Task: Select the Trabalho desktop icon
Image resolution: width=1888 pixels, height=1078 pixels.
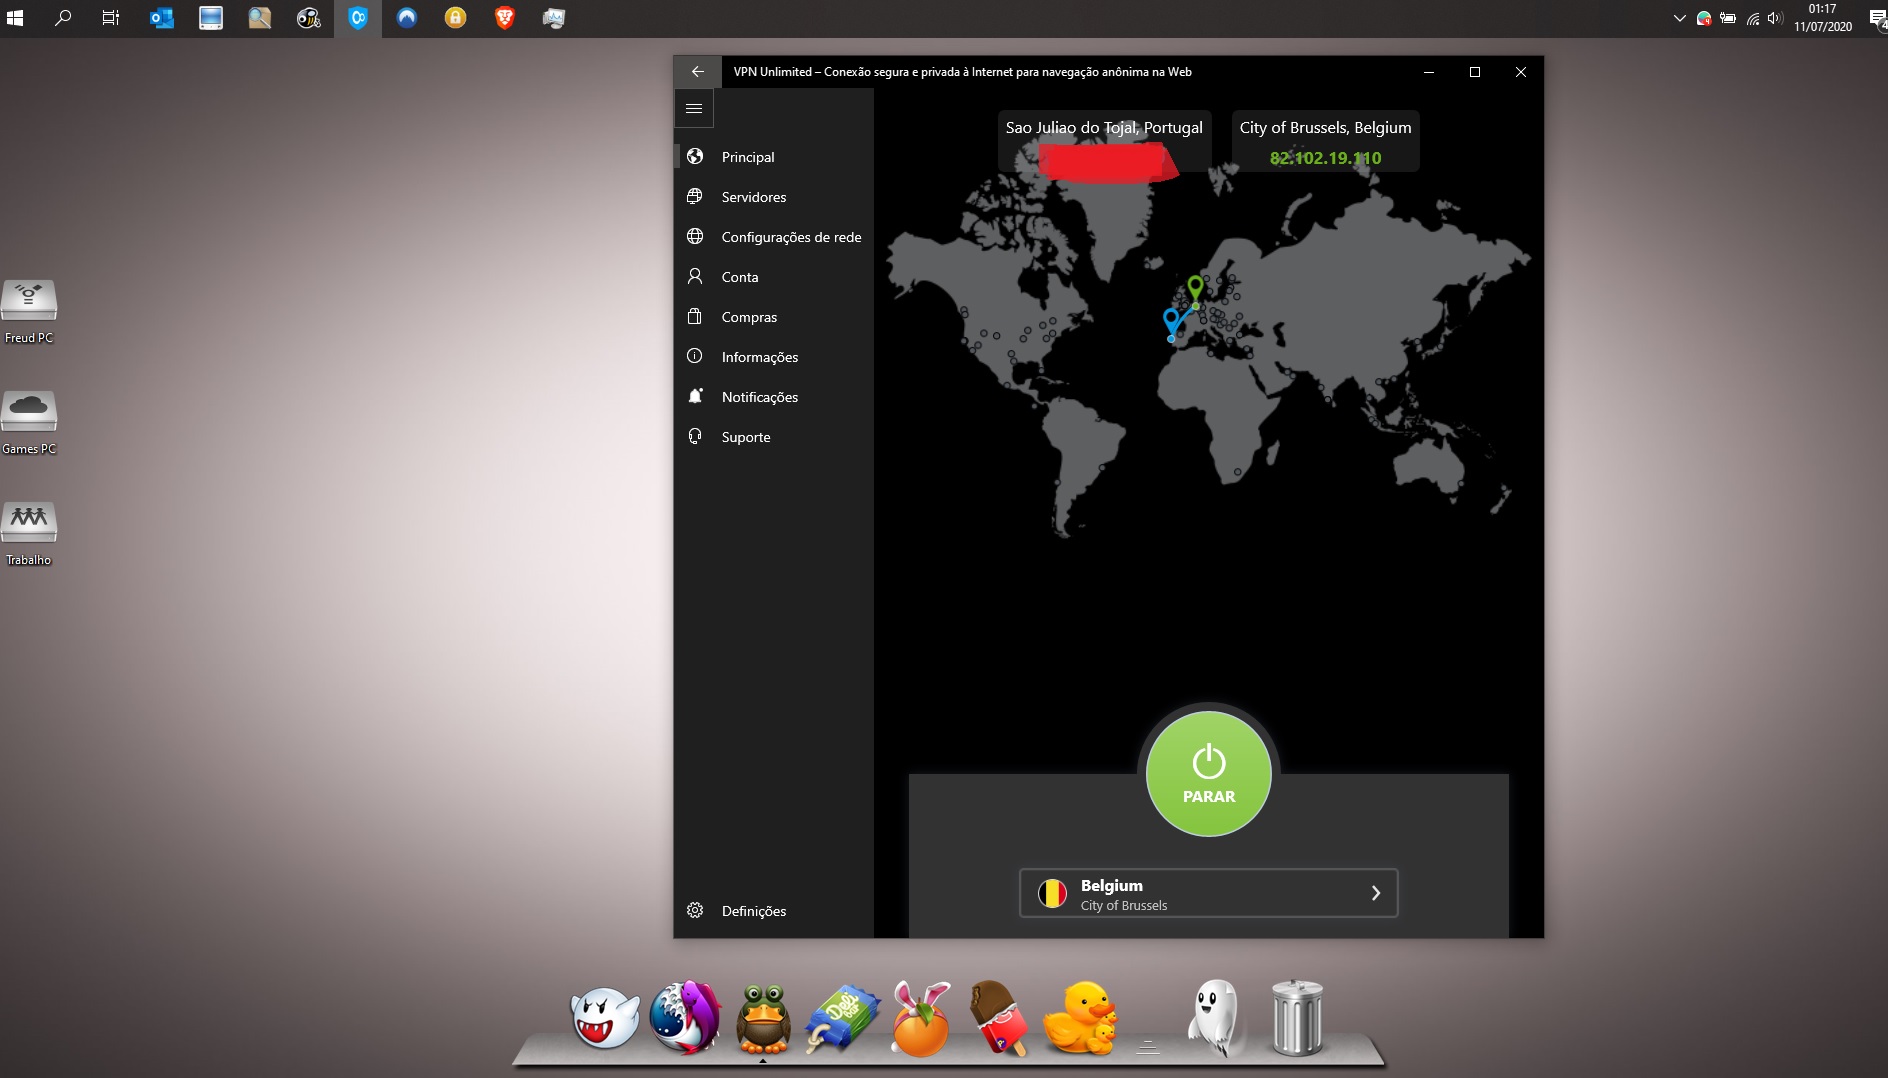Action: [x=29, y=534]
